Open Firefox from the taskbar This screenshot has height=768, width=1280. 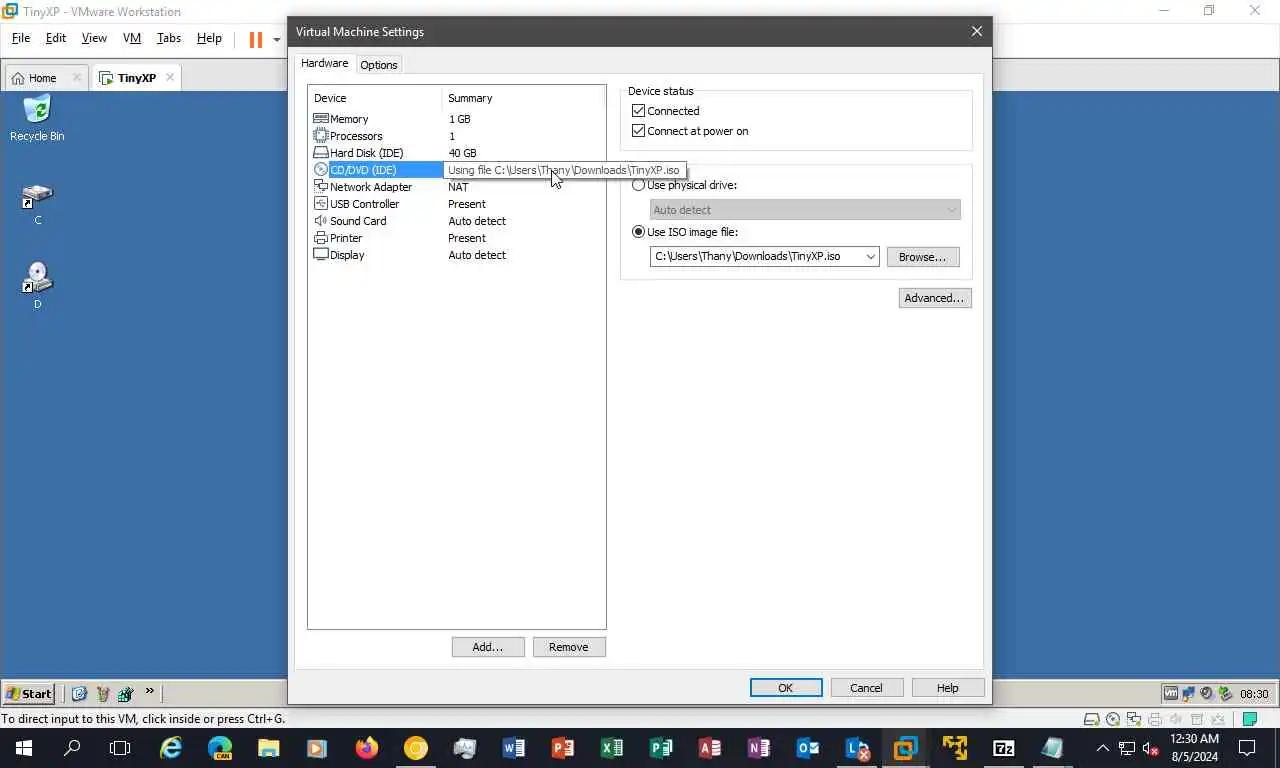click(367, 748)
